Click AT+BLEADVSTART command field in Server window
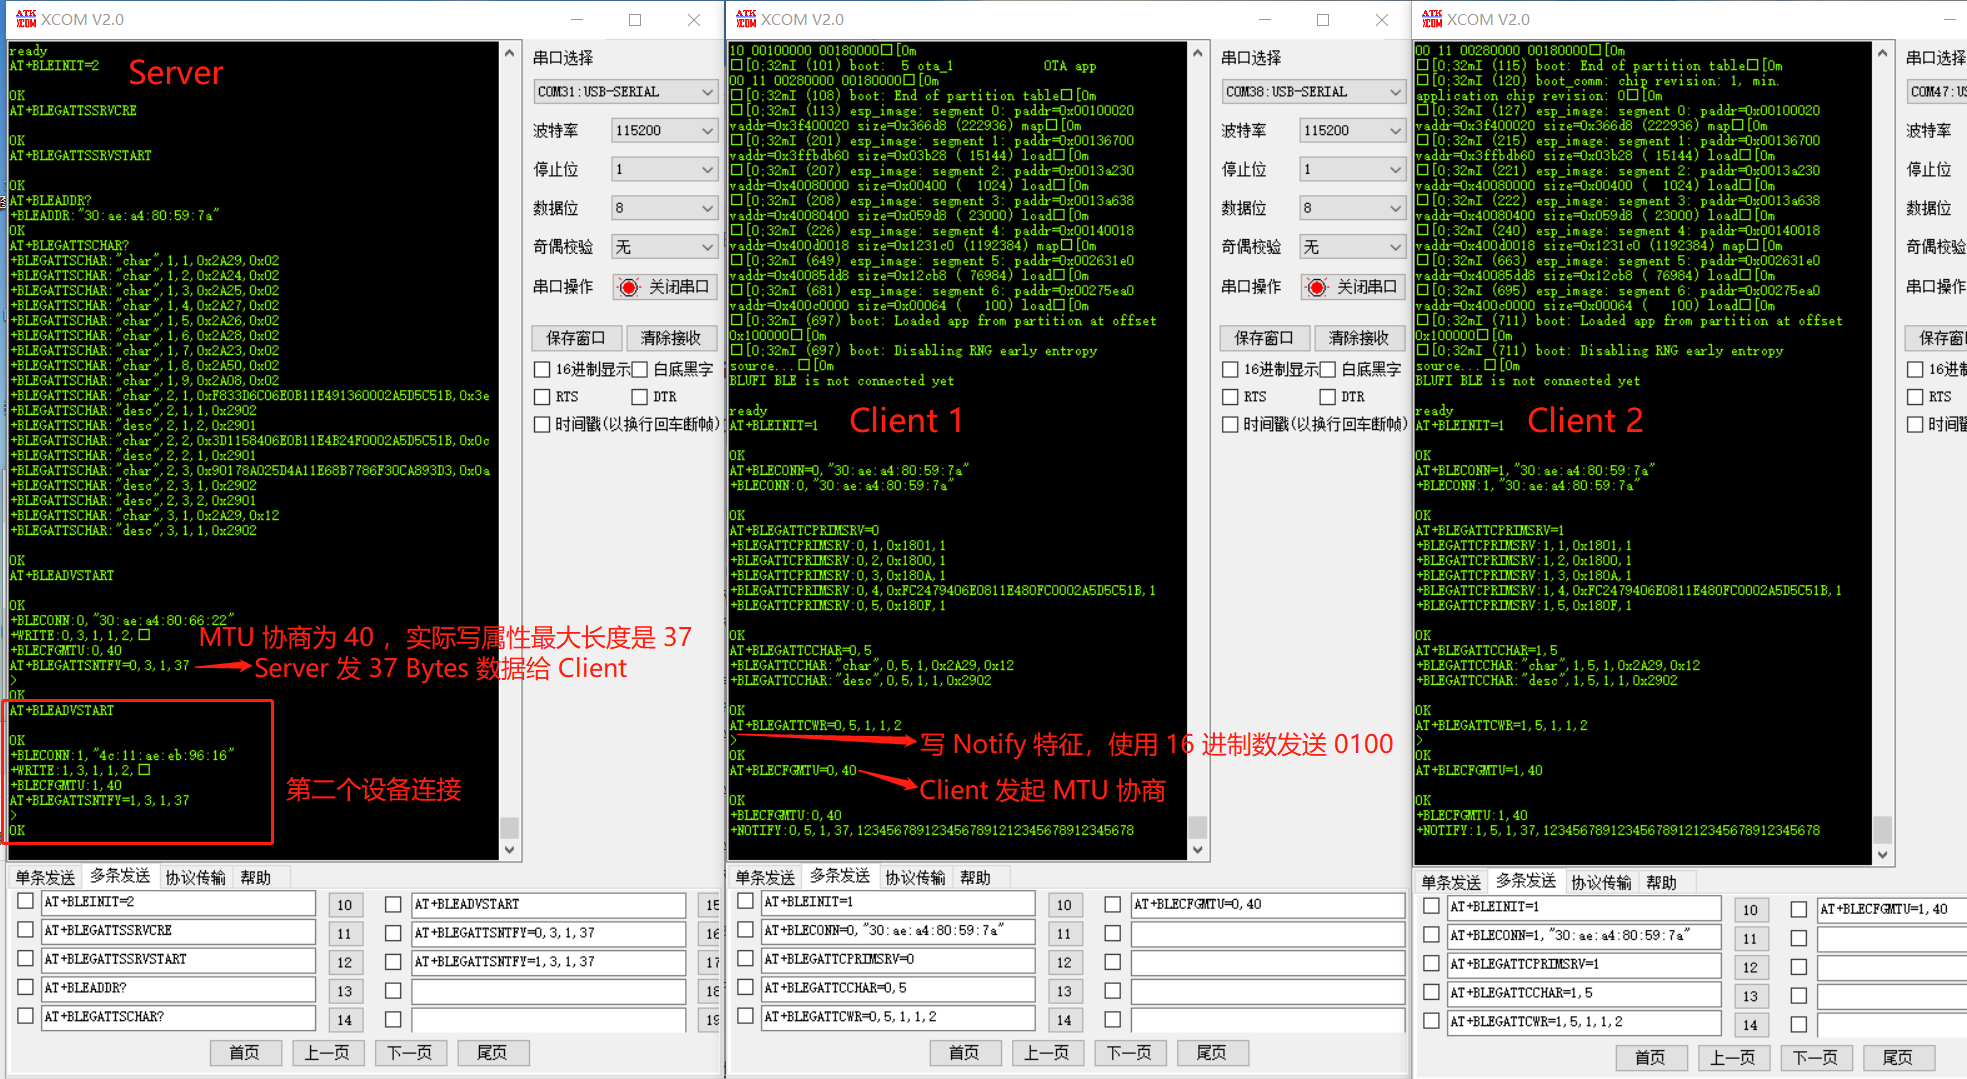This screenshot has width=1967, height=1079. coord(548,905)
